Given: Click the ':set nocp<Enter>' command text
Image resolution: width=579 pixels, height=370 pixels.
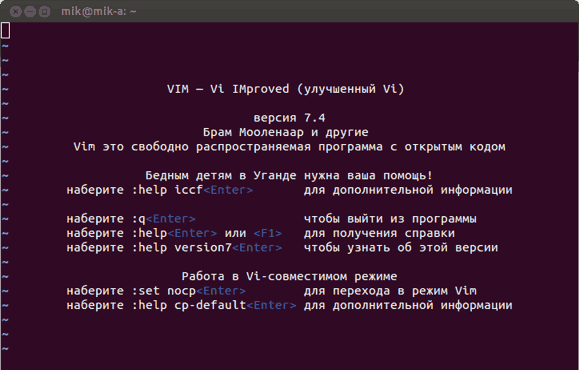Looking at the screenshot, I should point(189,291).
